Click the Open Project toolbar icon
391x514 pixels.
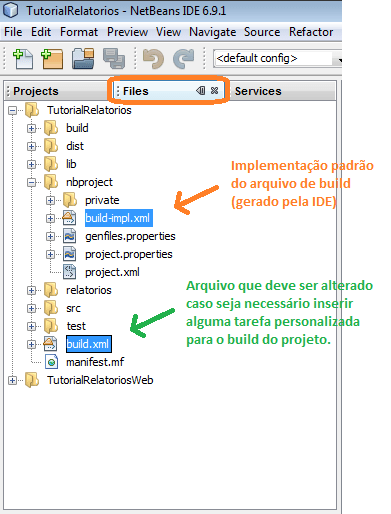coord(83,58)
